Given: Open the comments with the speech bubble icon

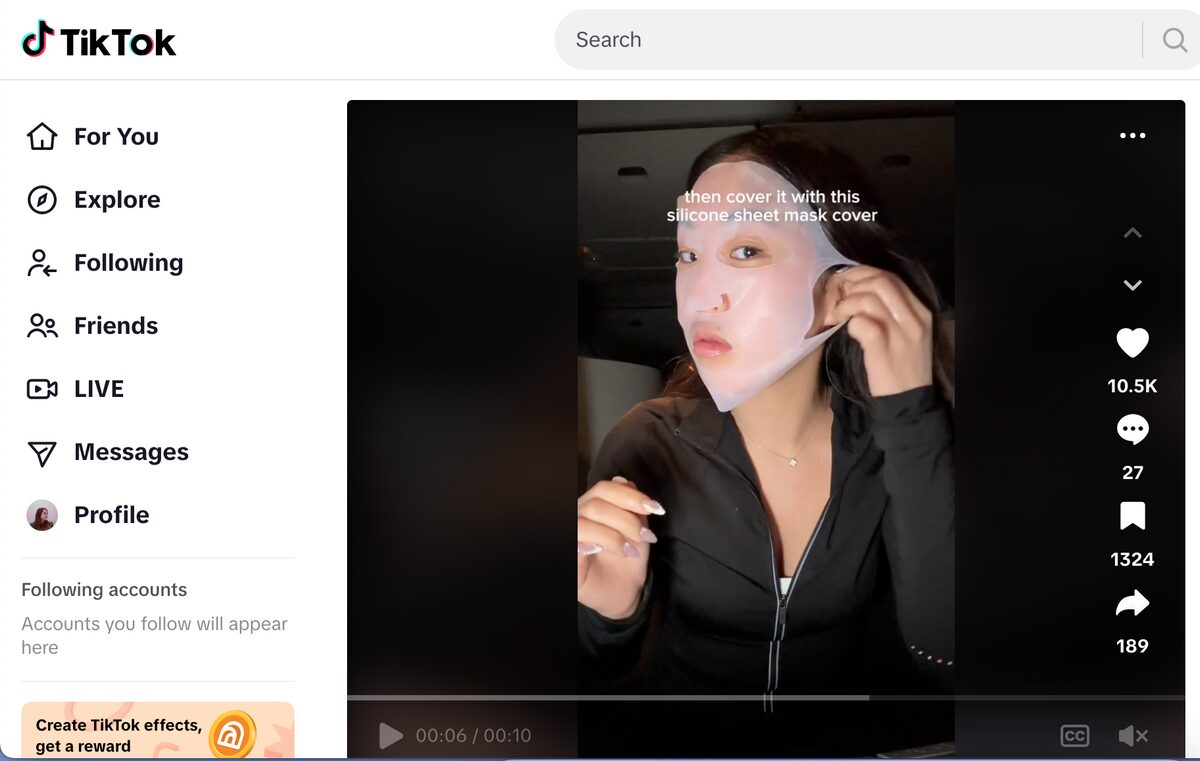Looking at the screenshot, I should point(1132,429).
